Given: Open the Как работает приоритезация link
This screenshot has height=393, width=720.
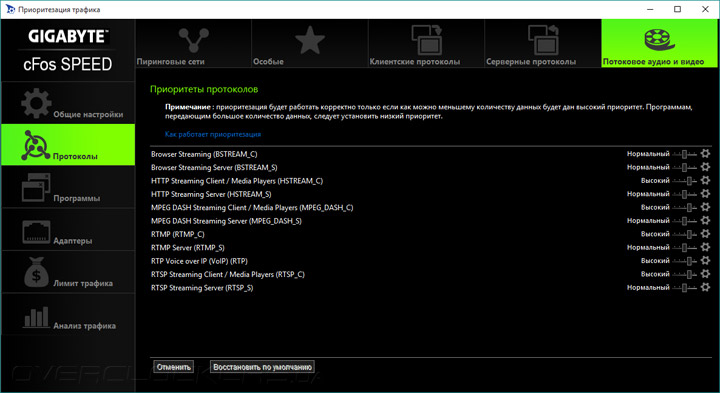Looking at the screenshot, I should coord(213,135).
